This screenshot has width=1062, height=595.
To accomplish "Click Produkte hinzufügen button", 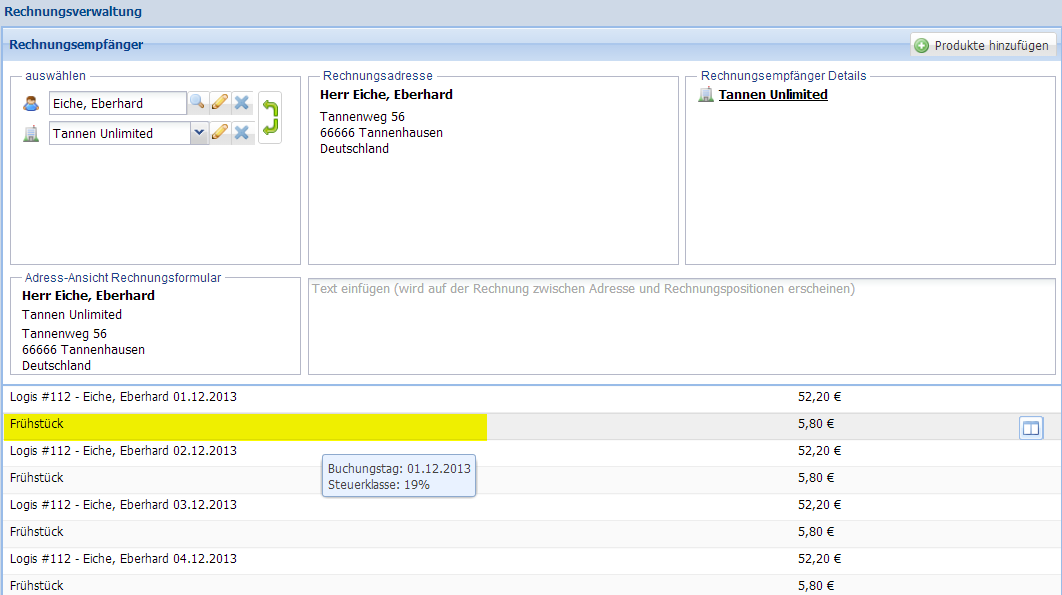I will [x=982, y=45].
